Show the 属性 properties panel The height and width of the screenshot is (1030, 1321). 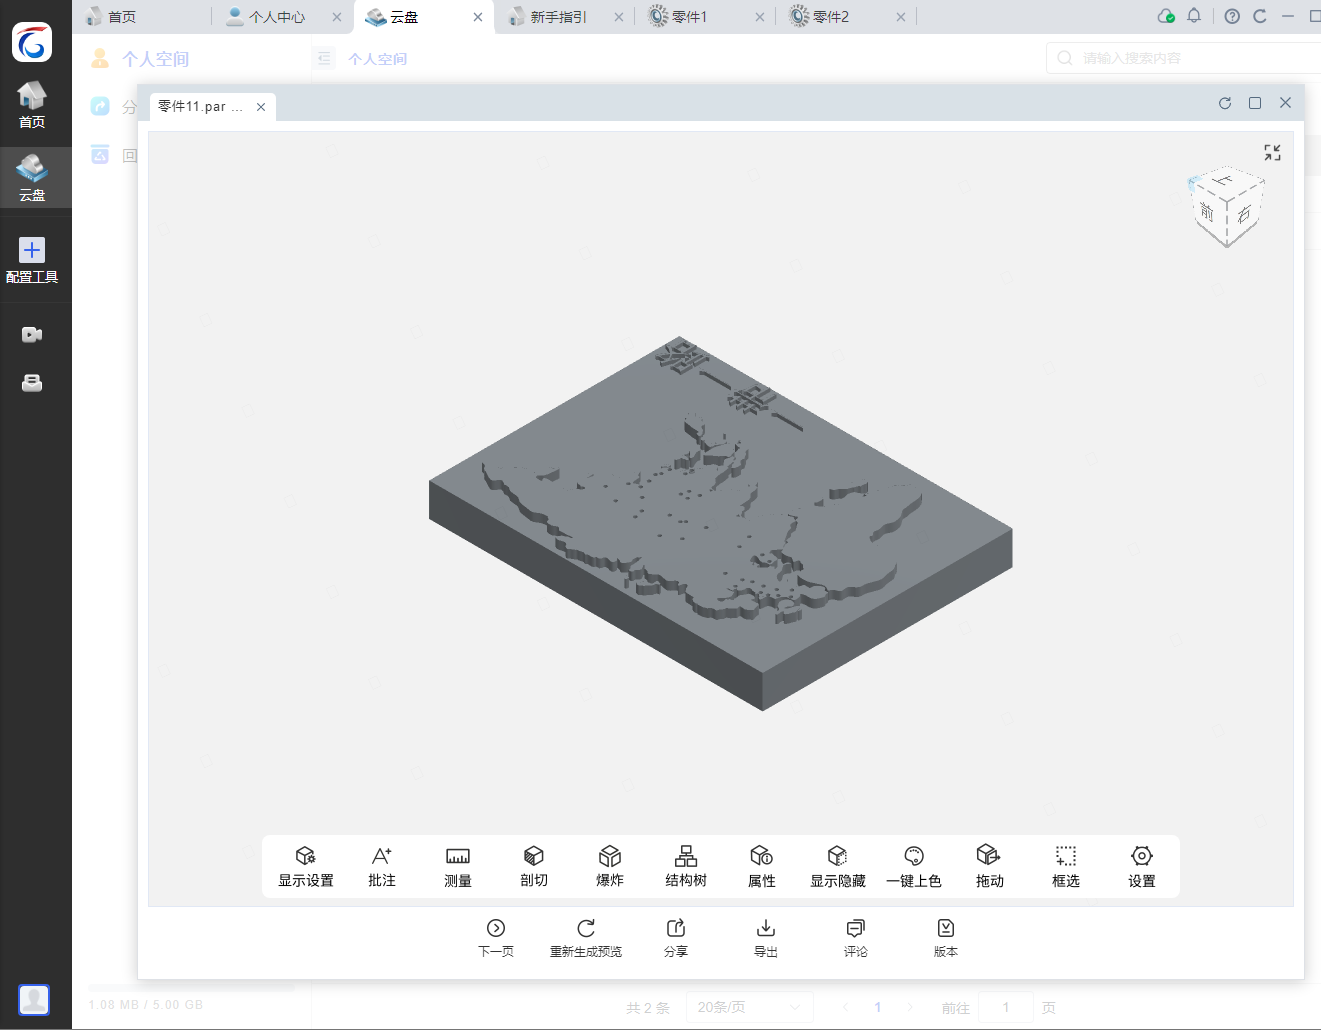click(762, 866)
